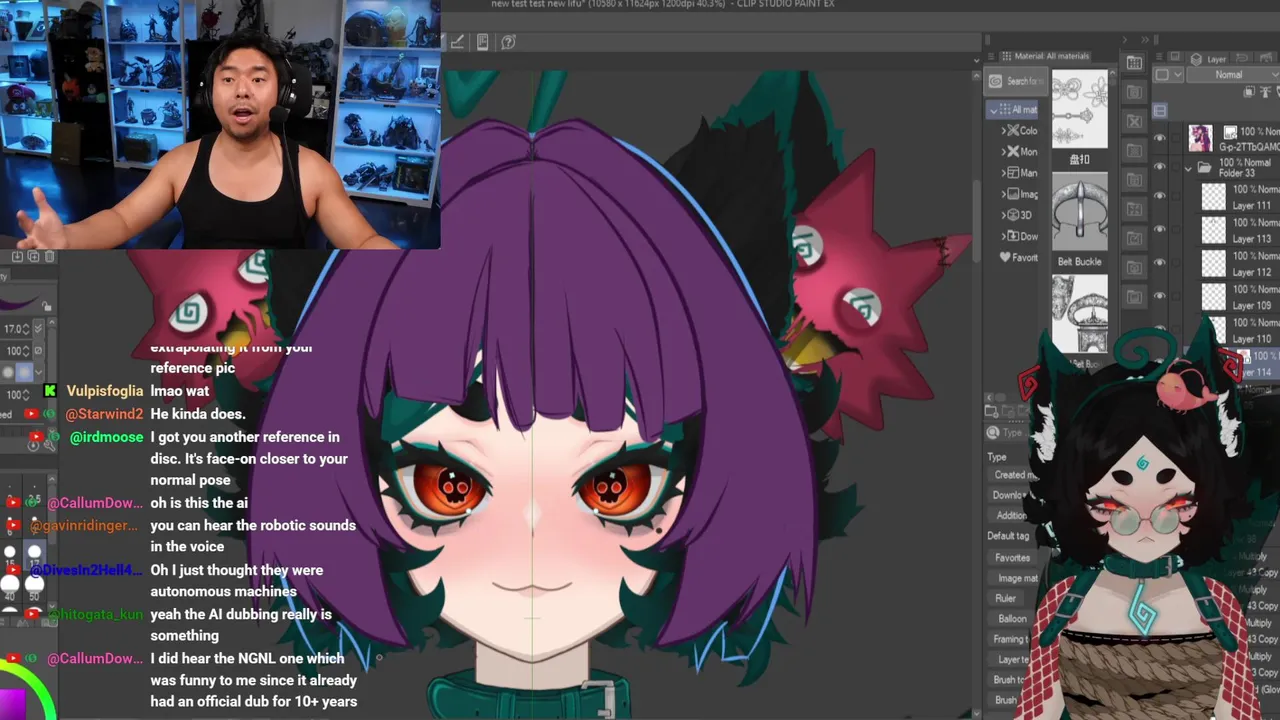Select the G-p-2TTbQAMC reference image layer thumbnail

click(x=1200, y=138)
